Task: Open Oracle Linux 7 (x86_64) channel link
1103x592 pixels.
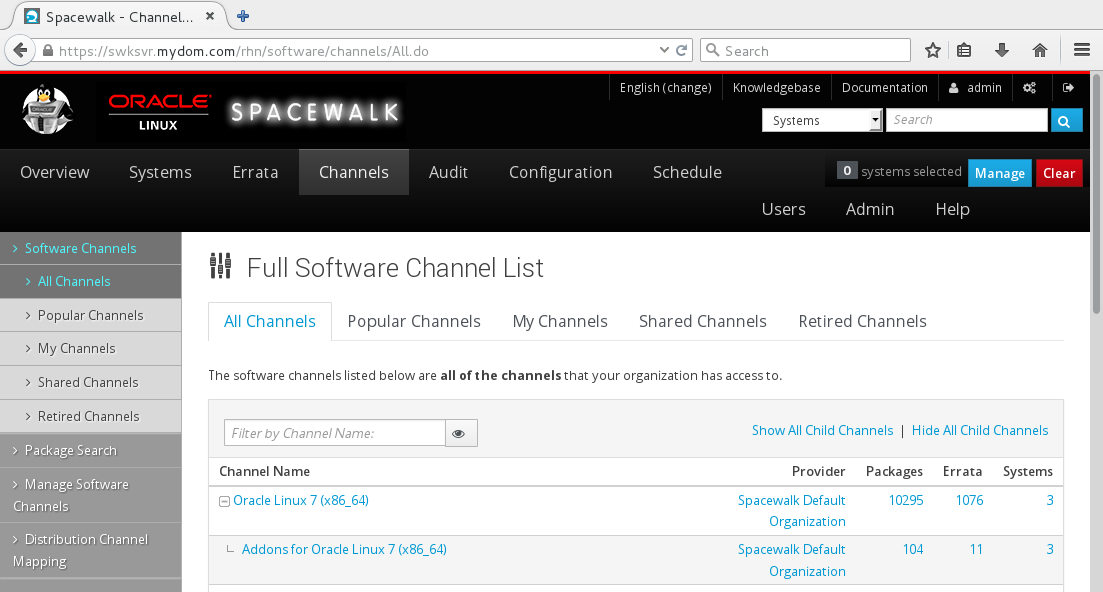Action: [x=301, y=501]
